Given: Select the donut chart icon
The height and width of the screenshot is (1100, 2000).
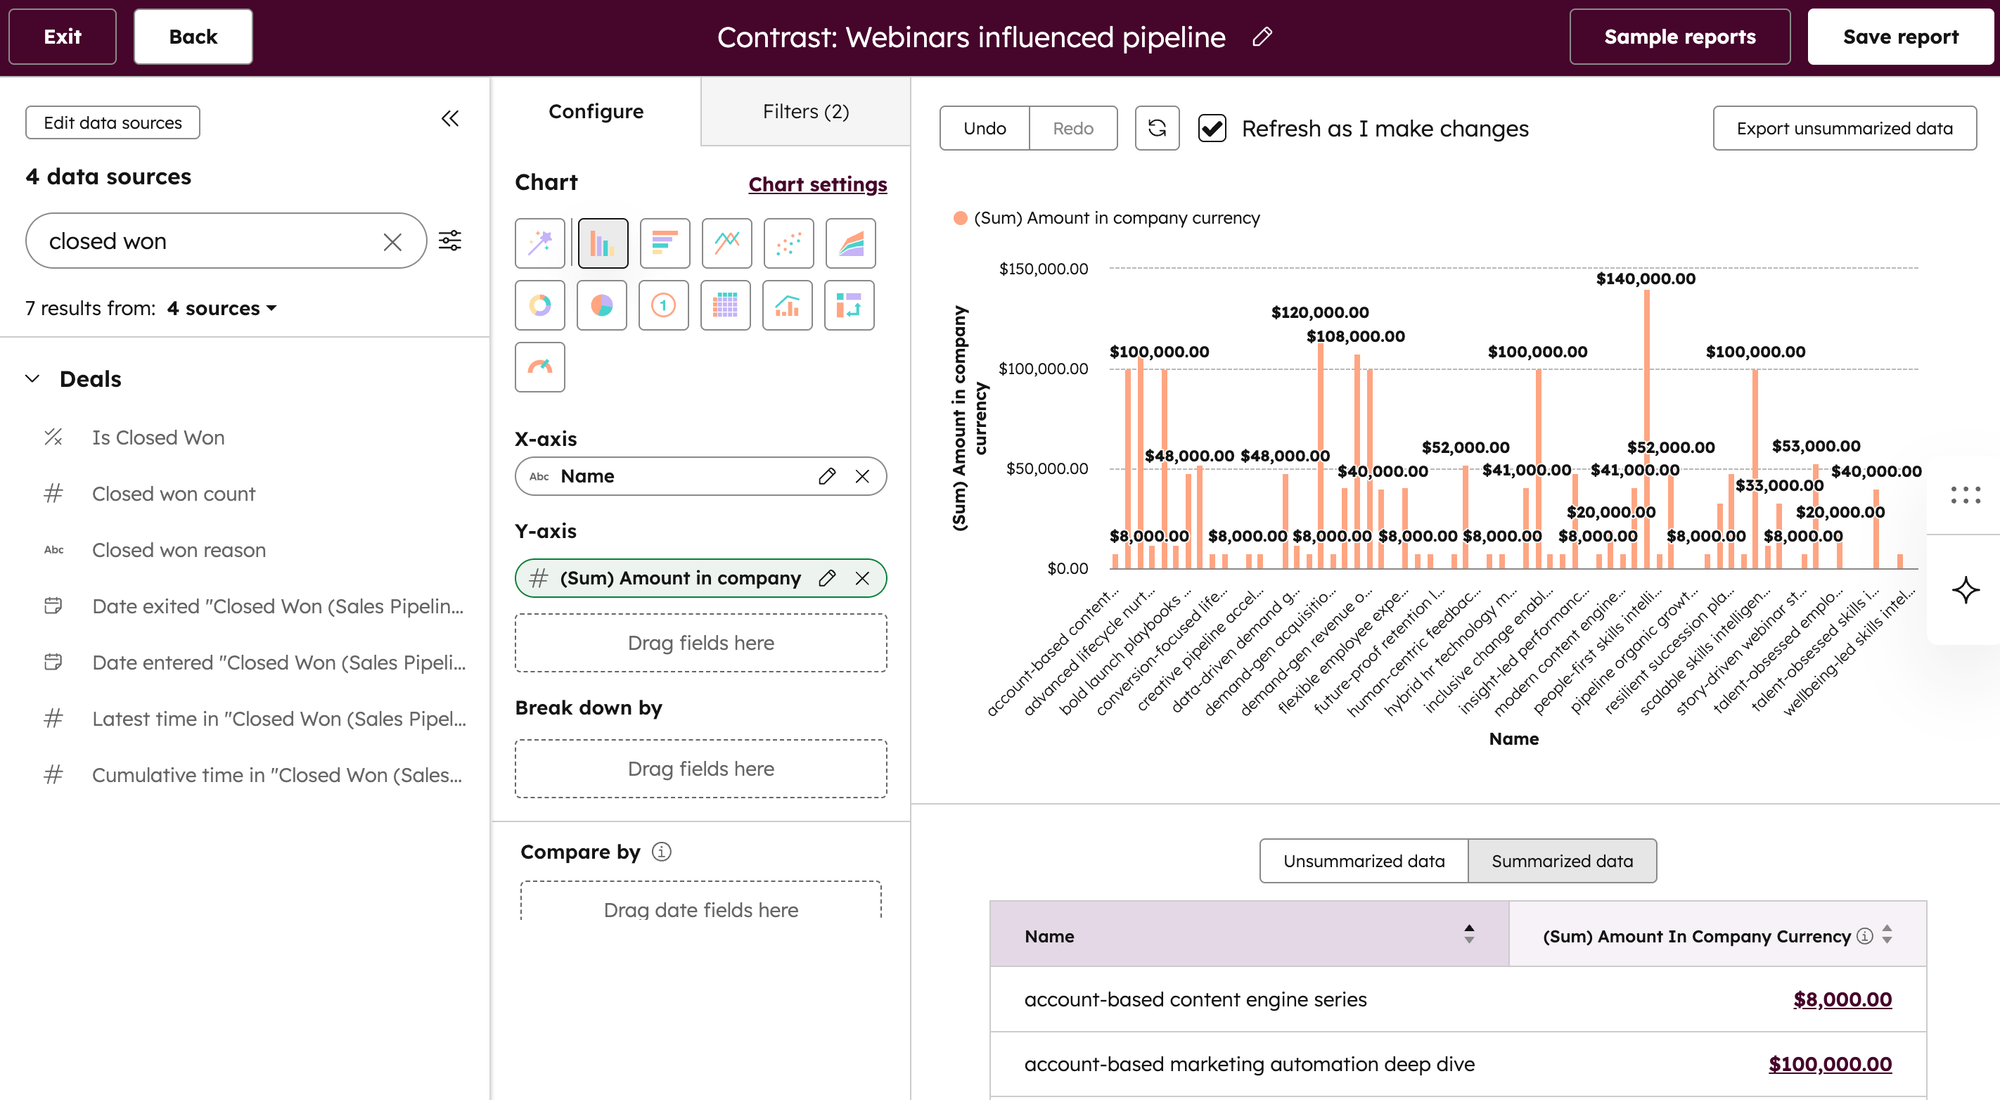Looking at the screenshot, I should pyautogui.click(x=540, y=305).
